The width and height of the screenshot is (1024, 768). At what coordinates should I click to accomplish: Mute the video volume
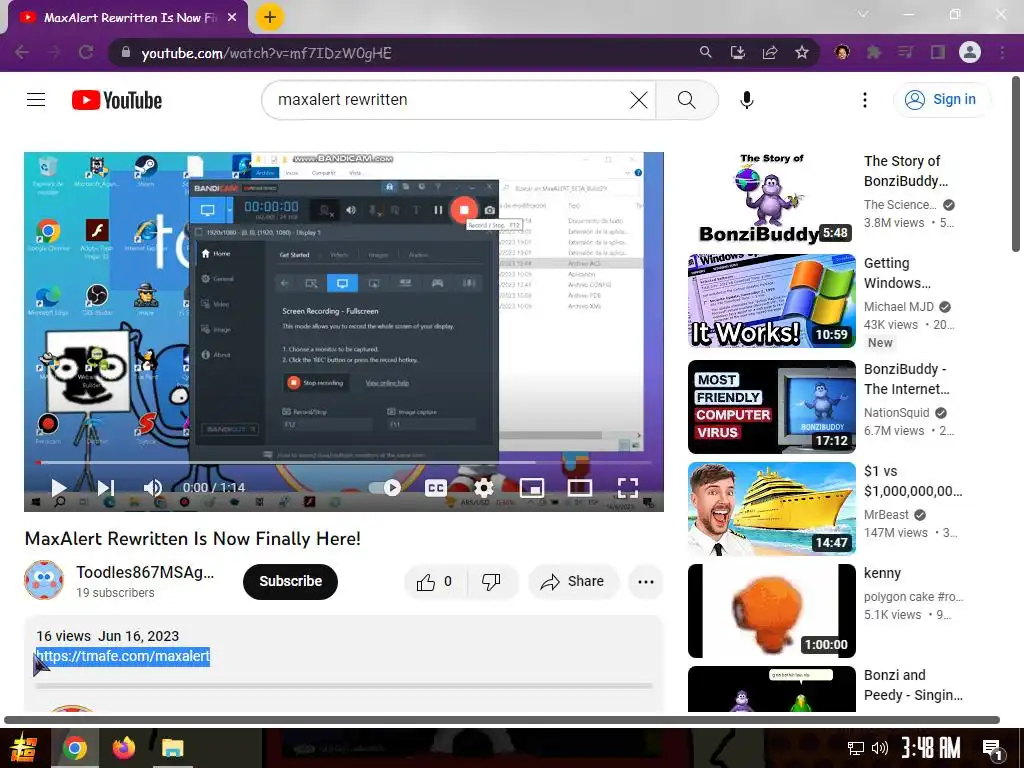tap(153, 487)
